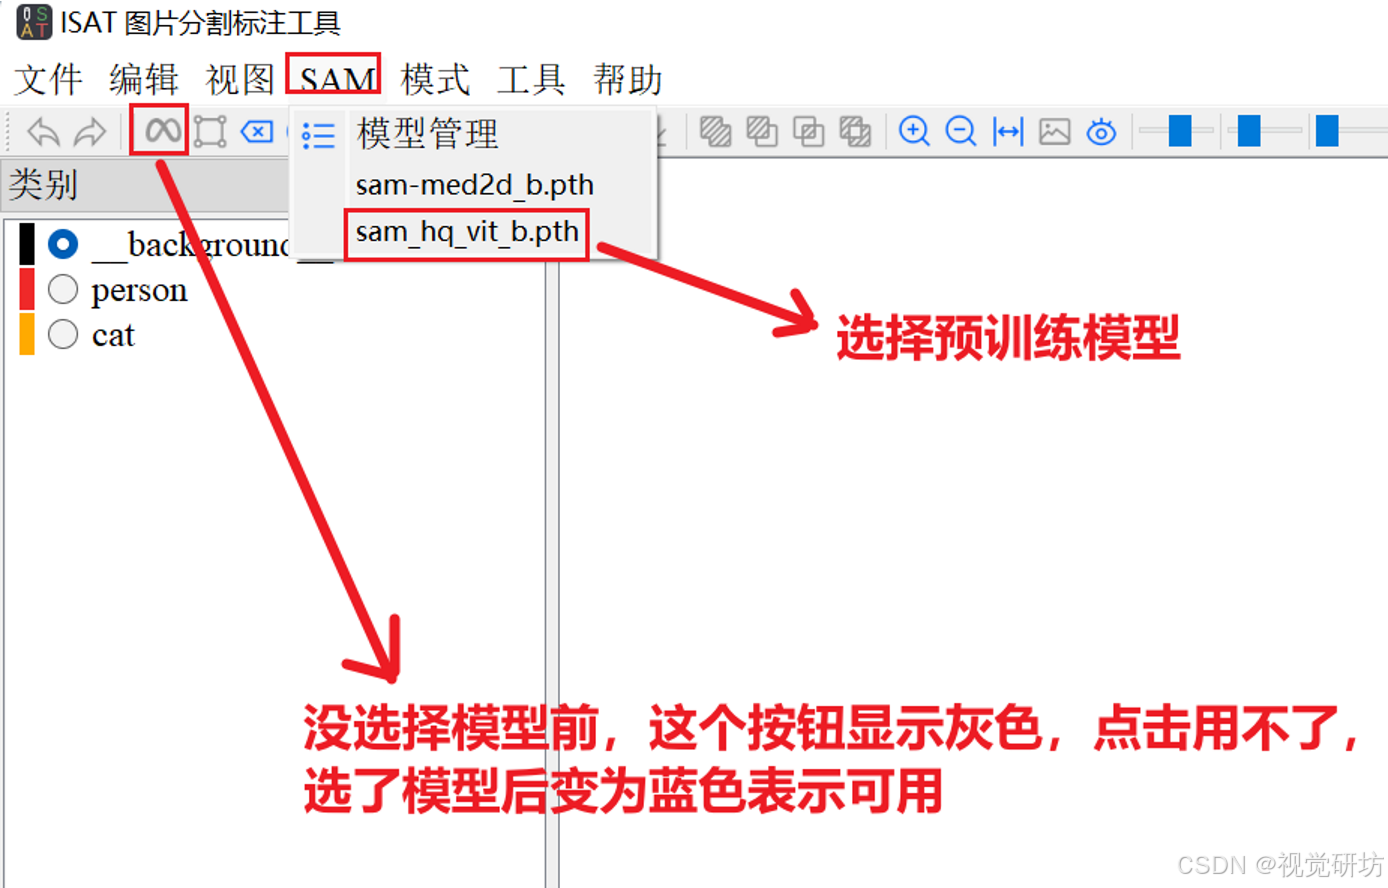Undo with the back arrow icon
Screen dimensions: 1388x888
click(x=44, y=131)
